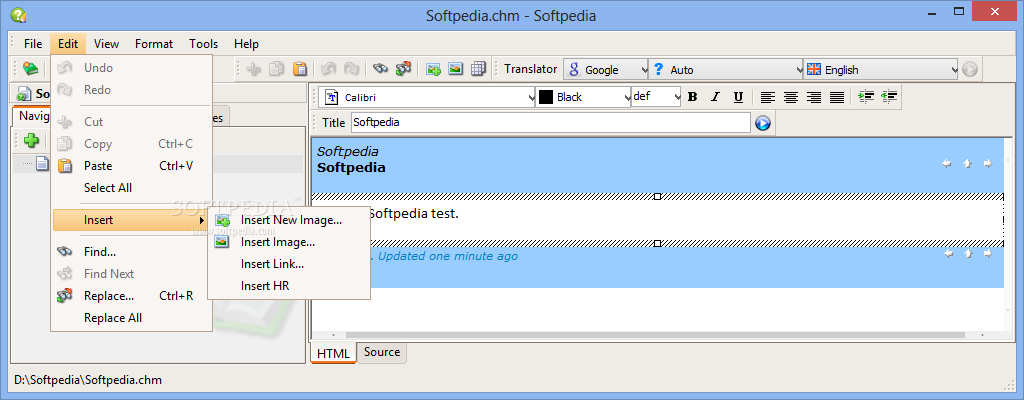This screenshot has height=400, width=1024.
Task: Click the Align Right icon
Action: pos(814,97)
